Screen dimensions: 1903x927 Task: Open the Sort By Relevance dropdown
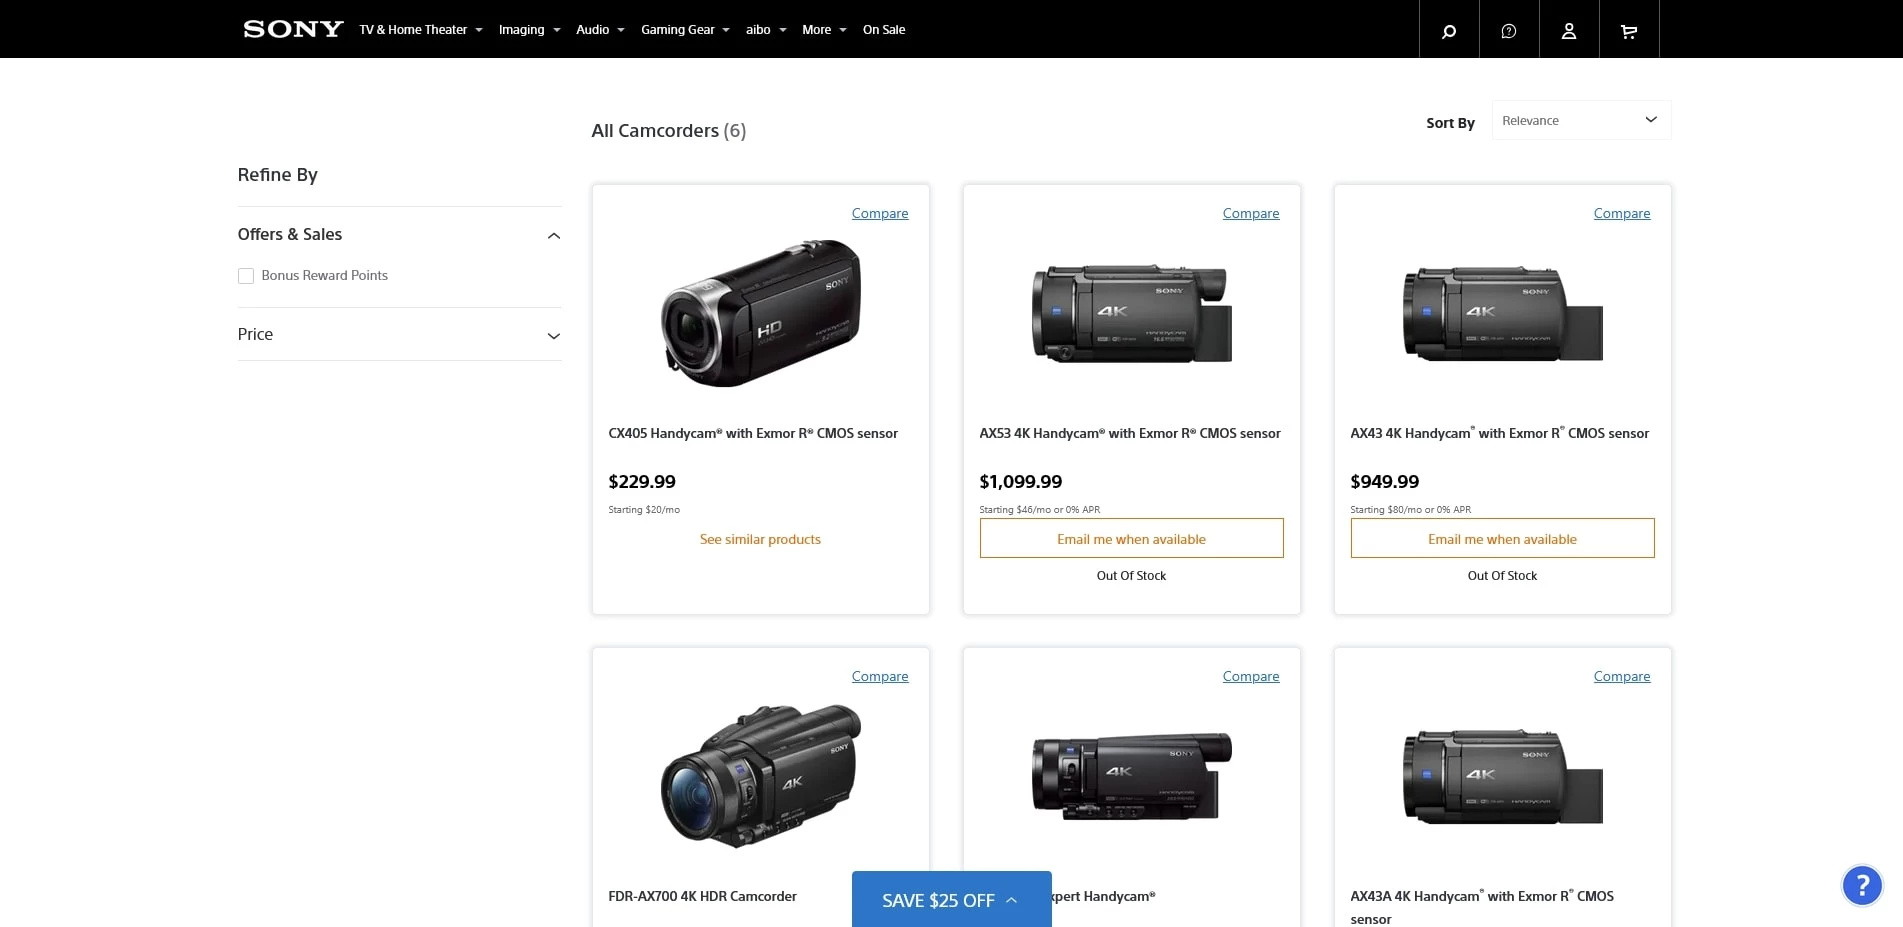pos(1581,120)
